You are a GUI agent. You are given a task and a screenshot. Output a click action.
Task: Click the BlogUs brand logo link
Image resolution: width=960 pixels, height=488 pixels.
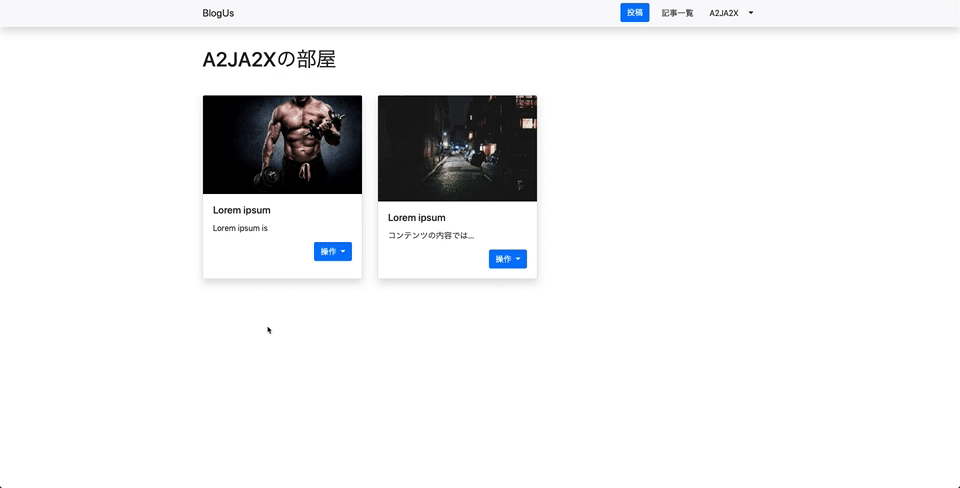[x=218, y=13]
